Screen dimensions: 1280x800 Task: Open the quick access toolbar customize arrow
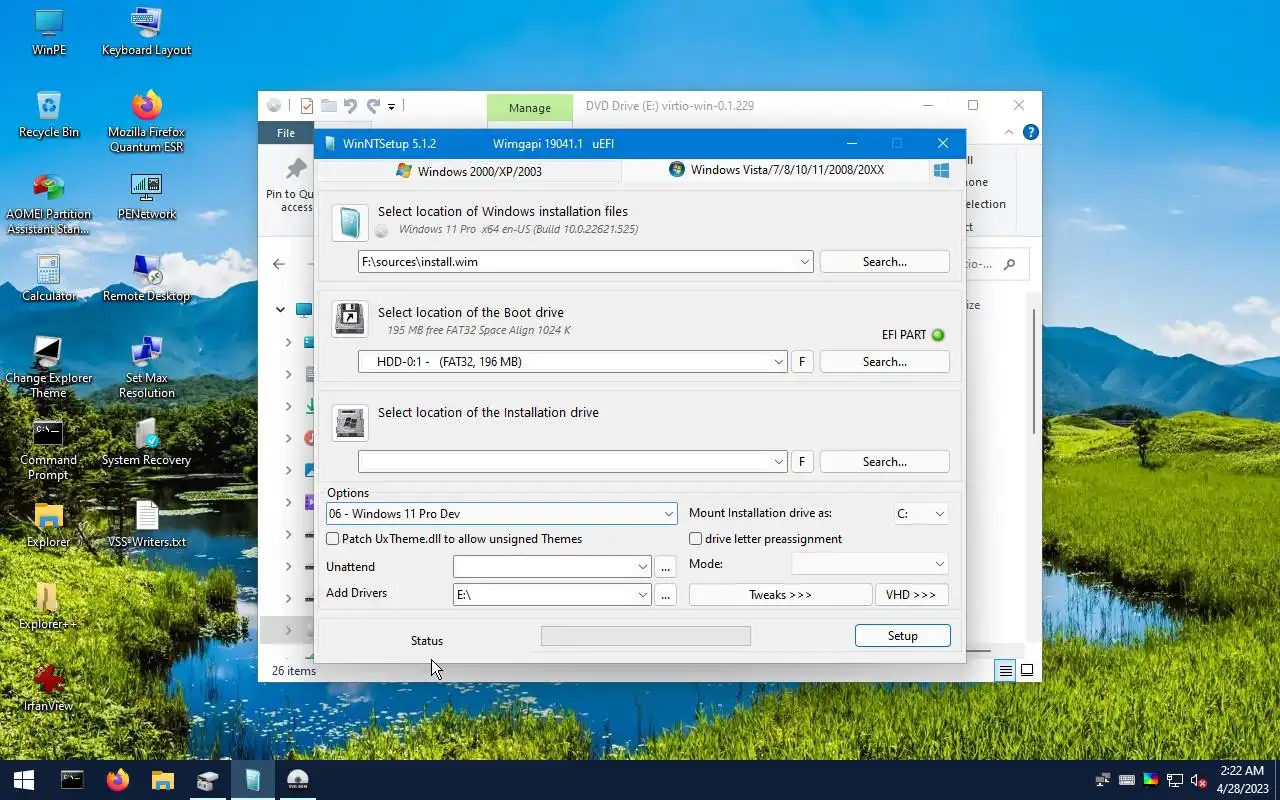pyautogui.click(x=391, y=106)
